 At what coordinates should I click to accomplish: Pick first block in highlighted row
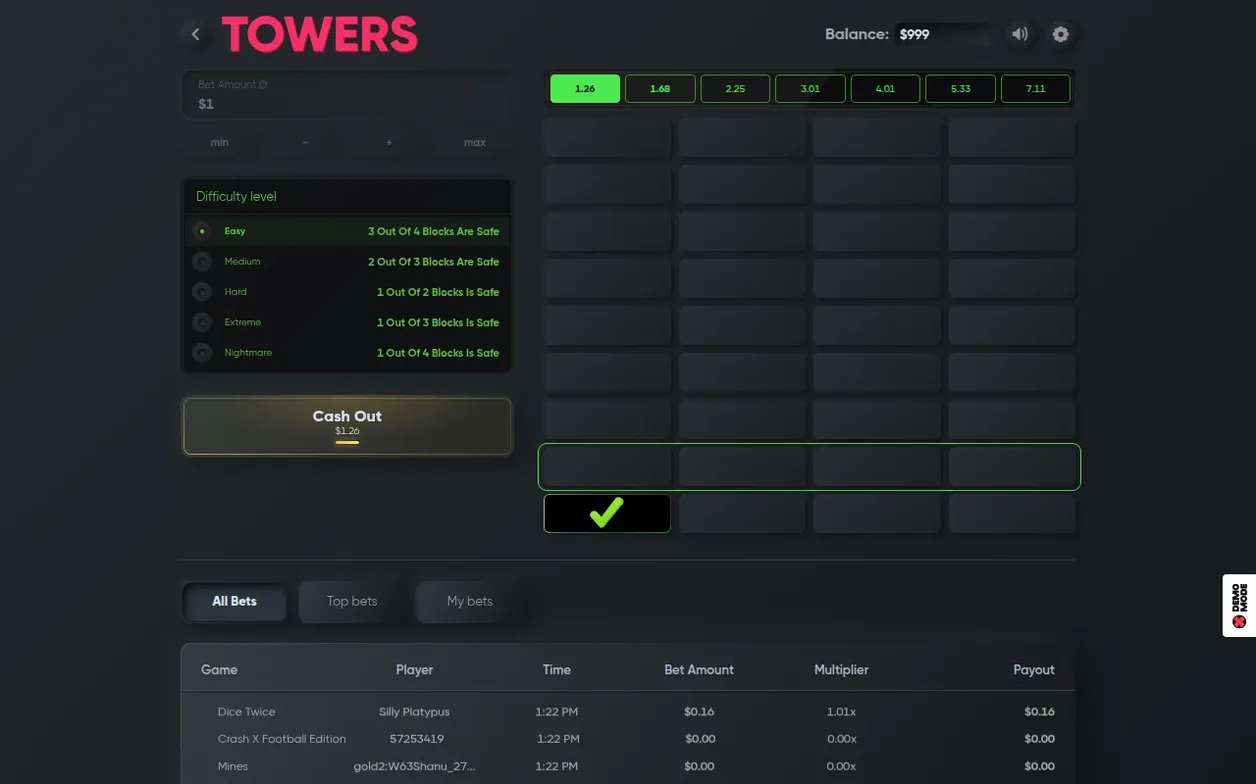point(607,467)
